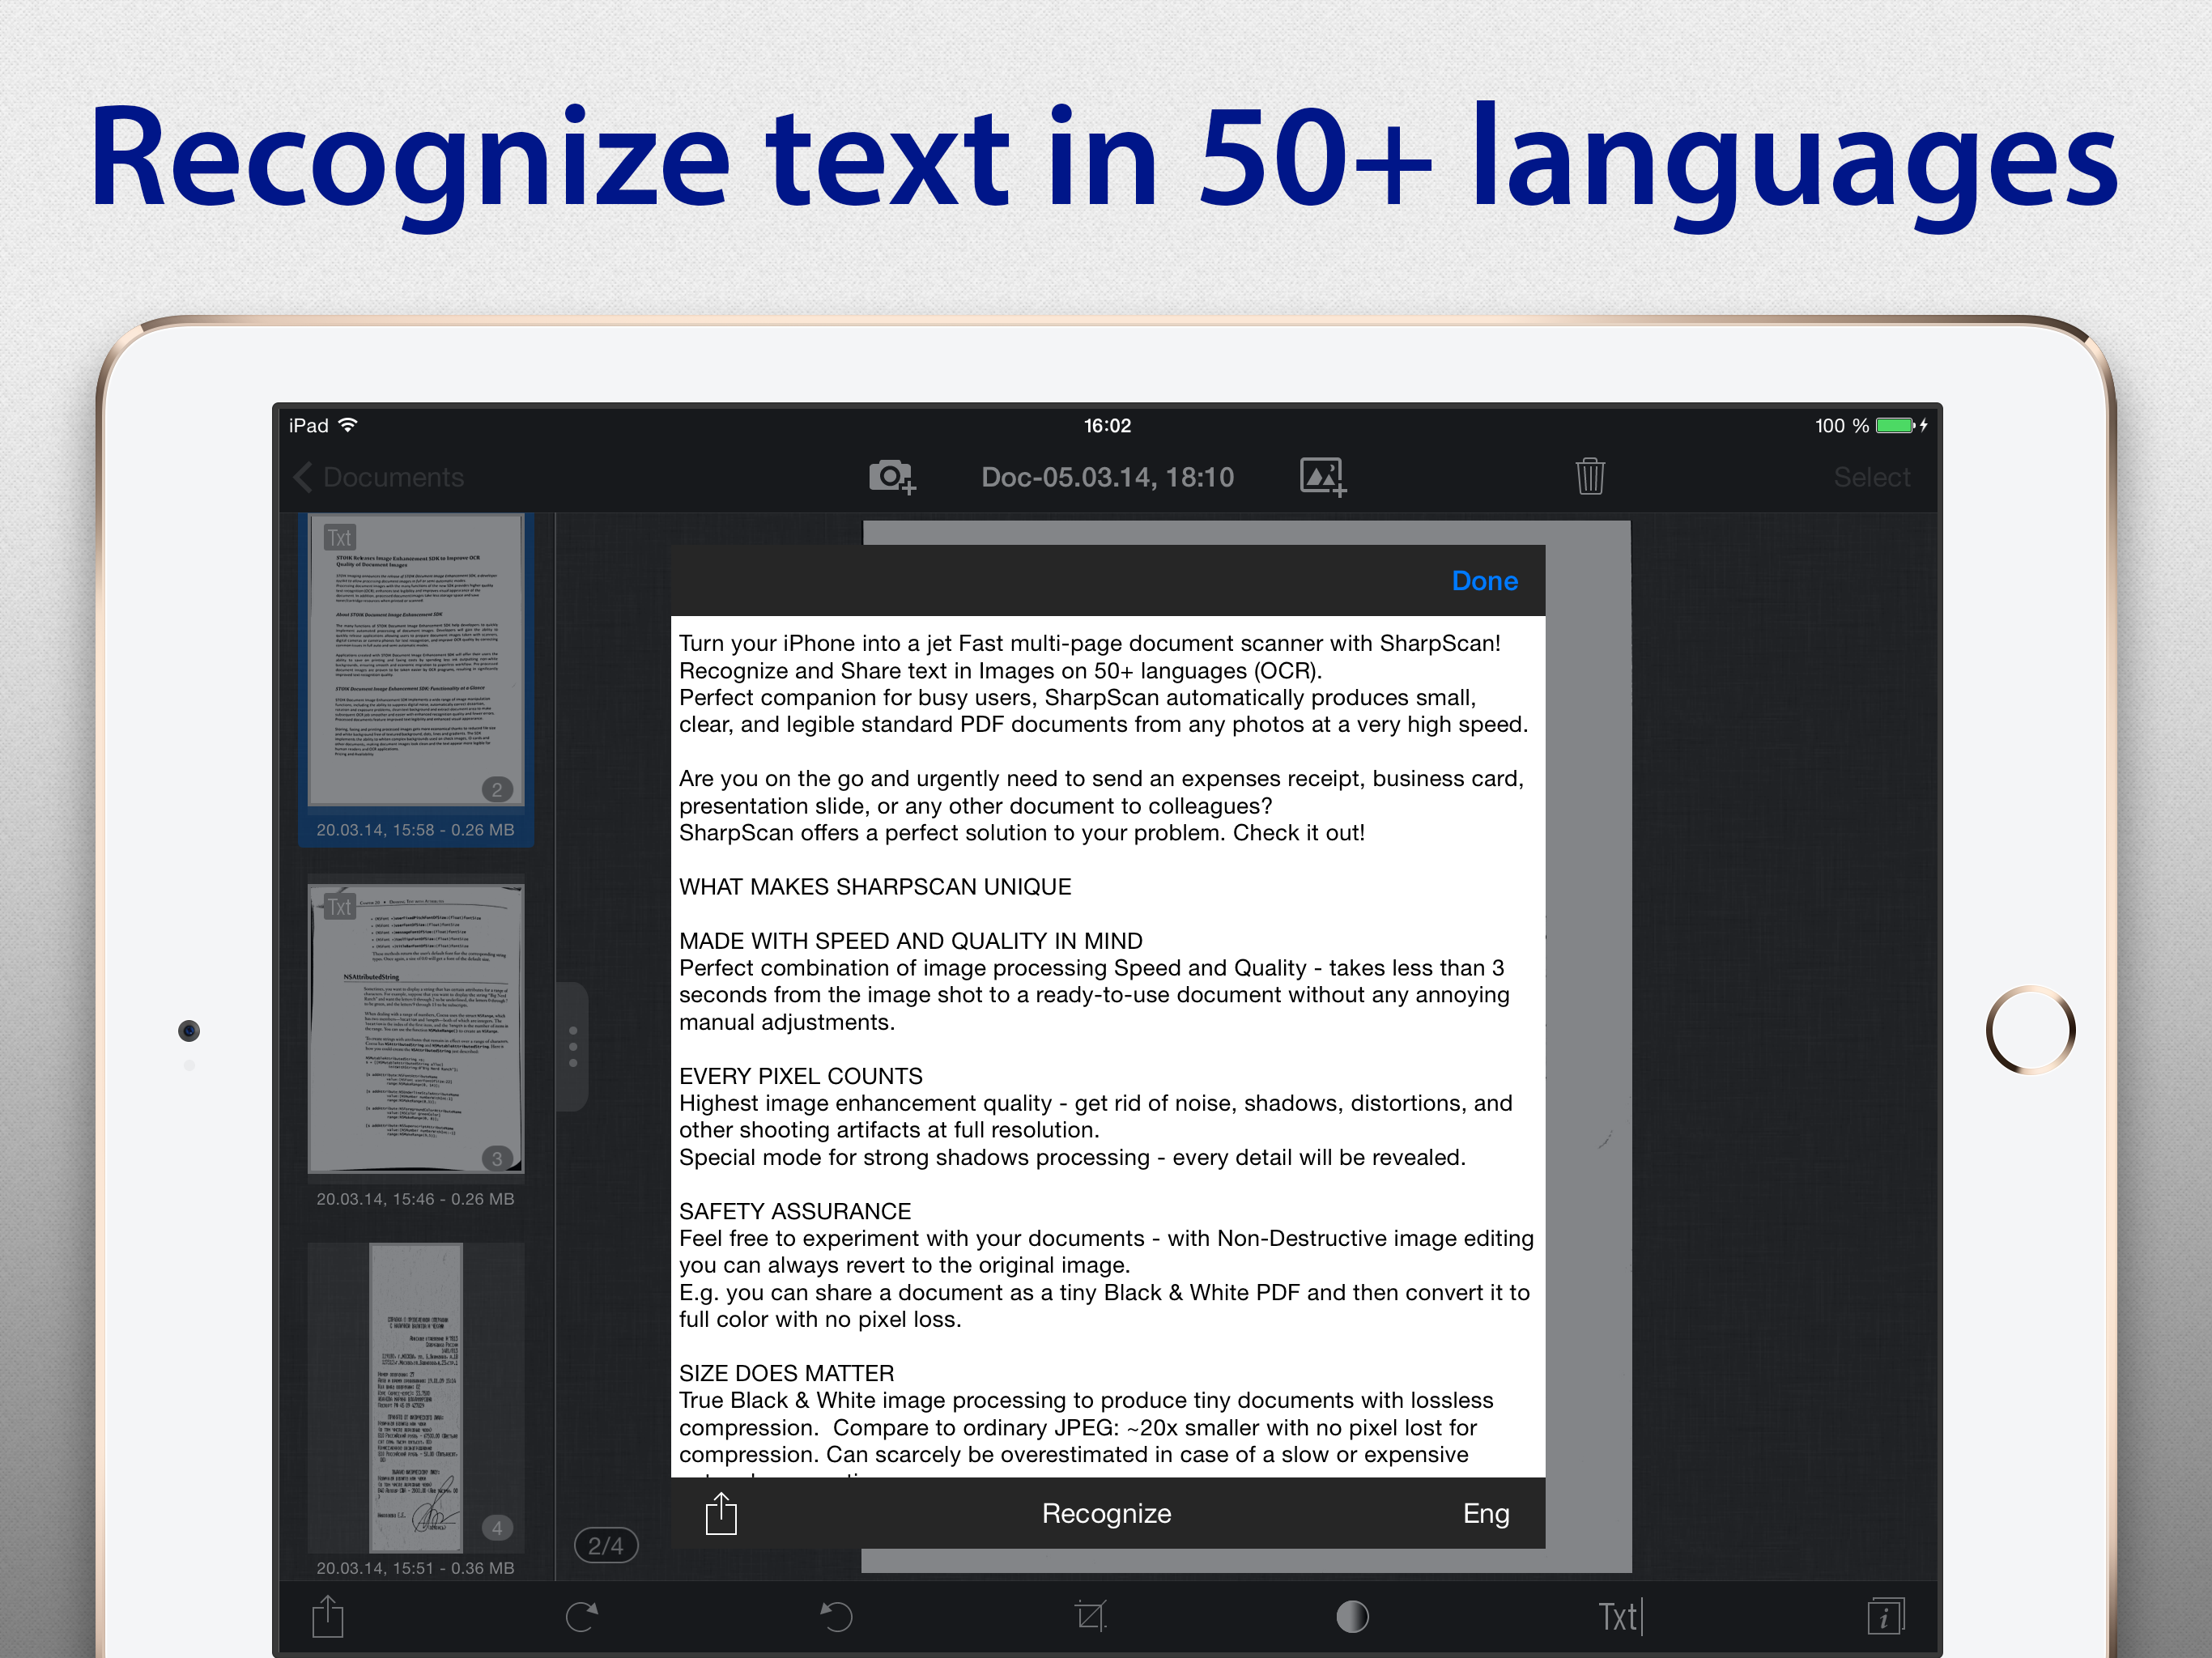Tap the Doc-05.03.14, 18:10 title

(1107, 477)
